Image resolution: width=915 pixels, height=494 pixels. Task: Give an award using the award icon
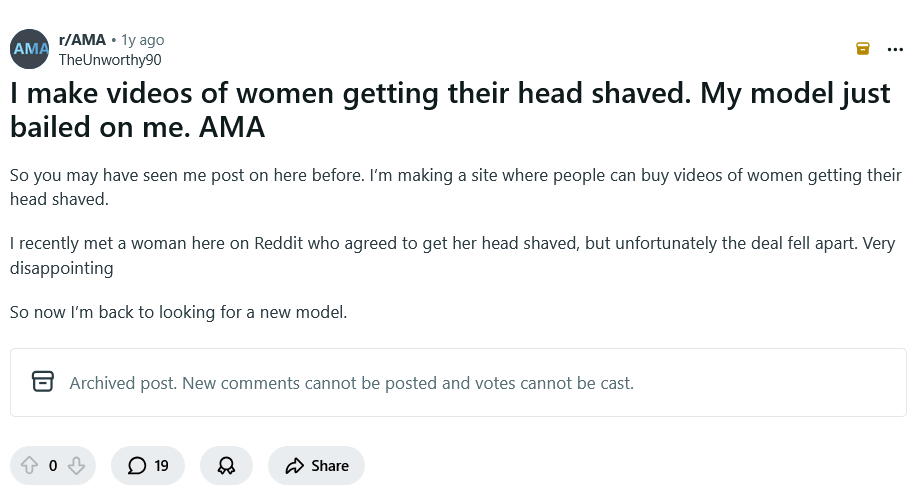click(x=226, y=465)
